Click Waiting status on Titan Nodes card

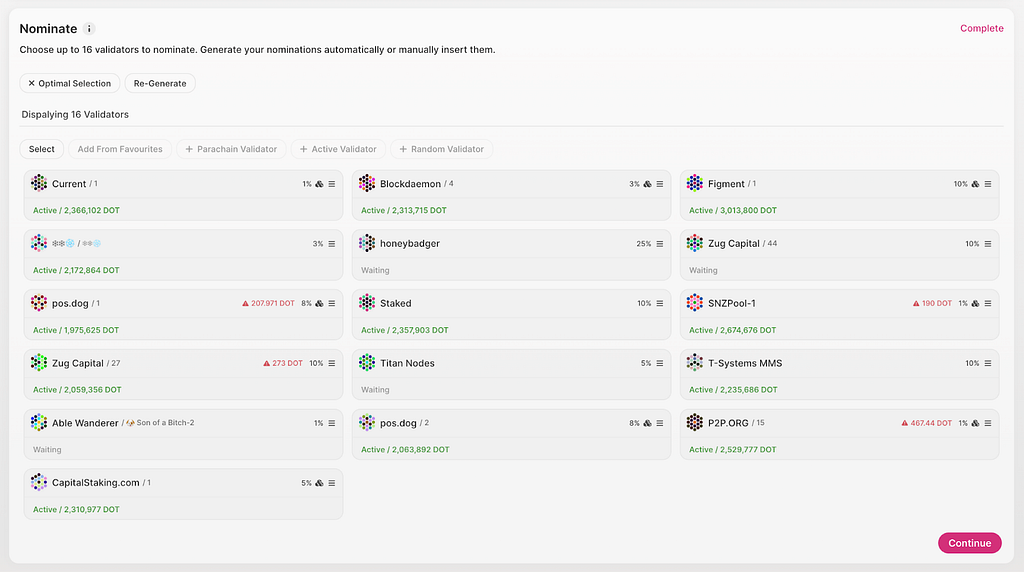click(x=375, y=390)
